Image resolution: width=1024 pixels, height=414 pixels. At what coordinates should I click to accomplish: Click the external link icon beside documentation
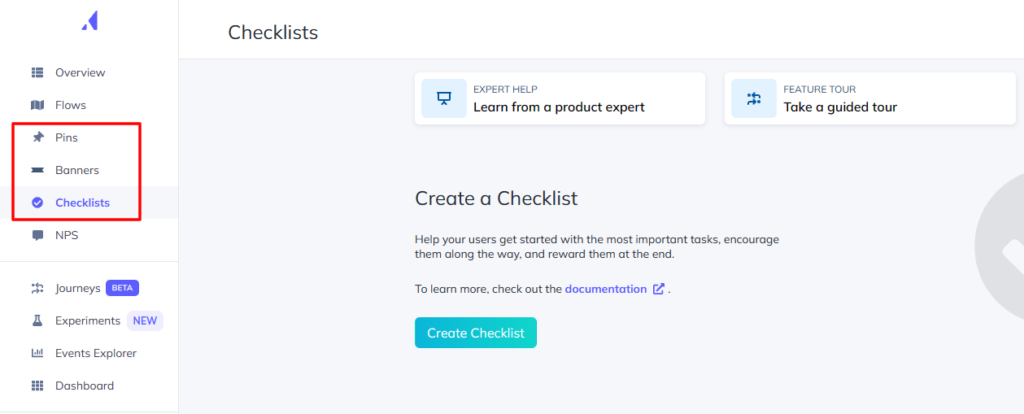tap(658, 289)
